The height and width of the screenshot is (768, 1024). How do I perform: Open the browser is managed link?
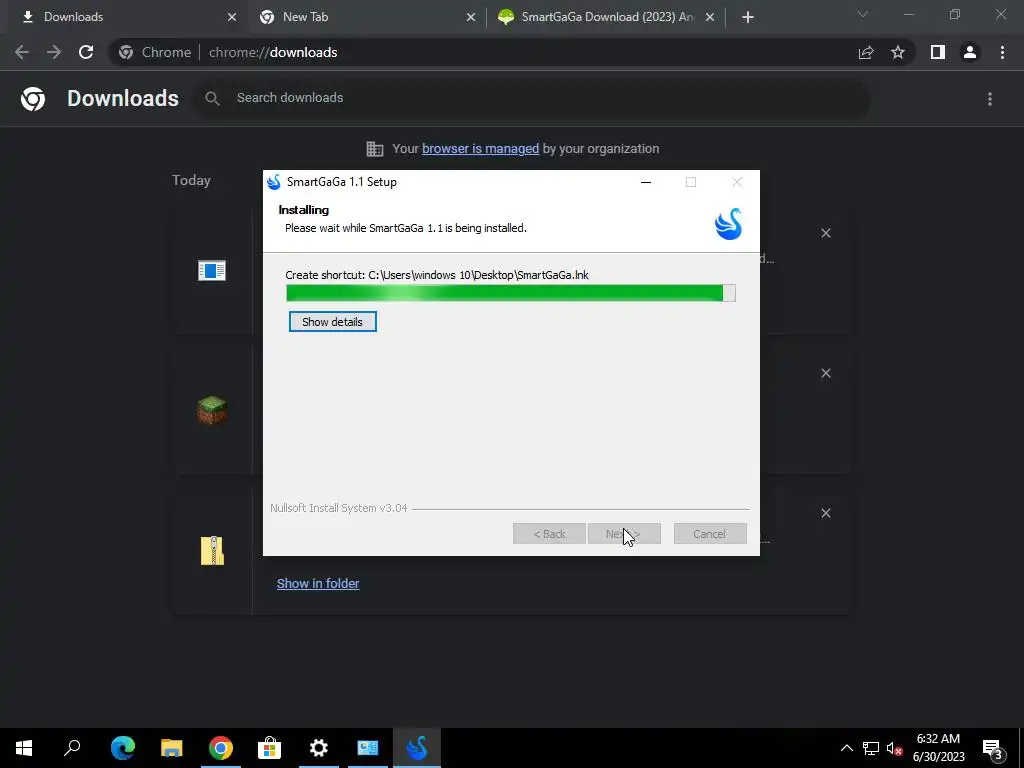pyautogui.click(x=481, y=149)
